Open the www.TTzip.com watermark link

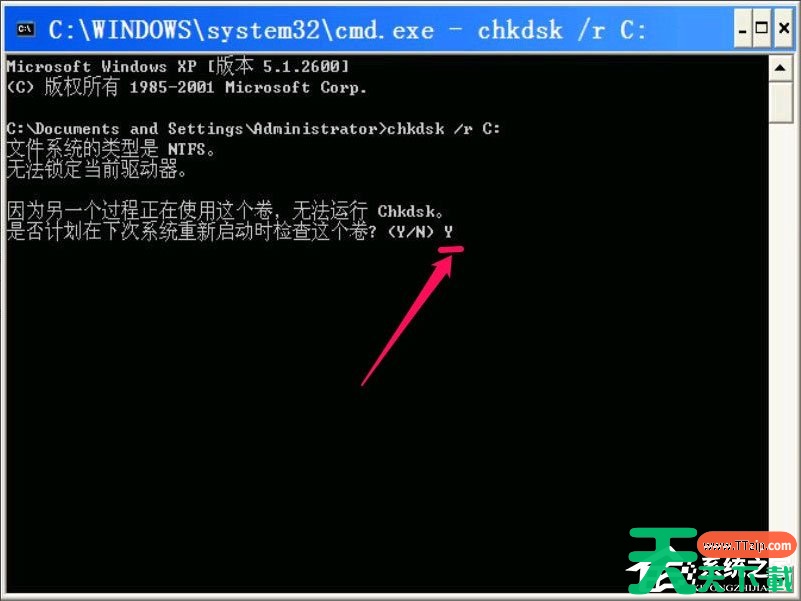click(x=746, y=546)
